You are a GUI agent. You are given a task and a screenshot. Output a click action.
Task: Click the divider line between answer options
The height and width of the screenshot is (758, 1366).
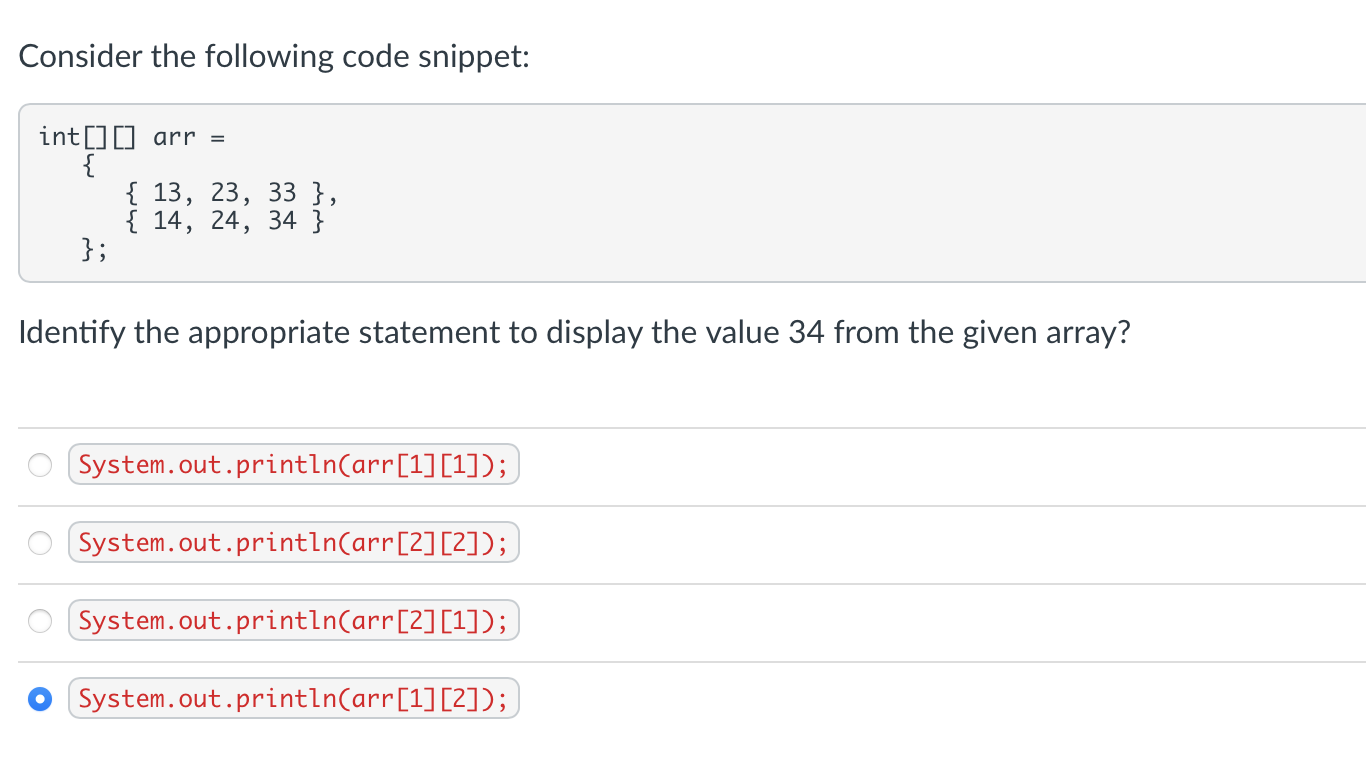683,504
